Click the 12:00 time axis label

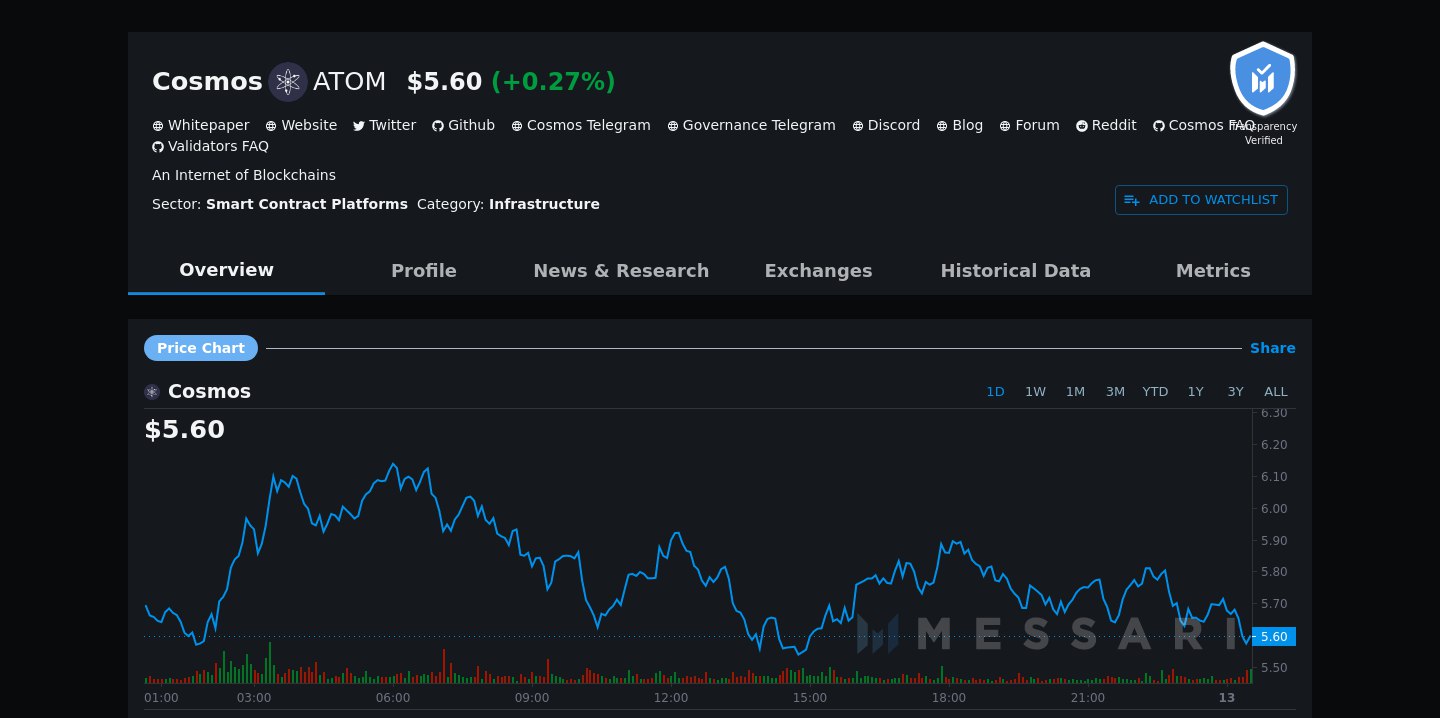tap(670, 698)
